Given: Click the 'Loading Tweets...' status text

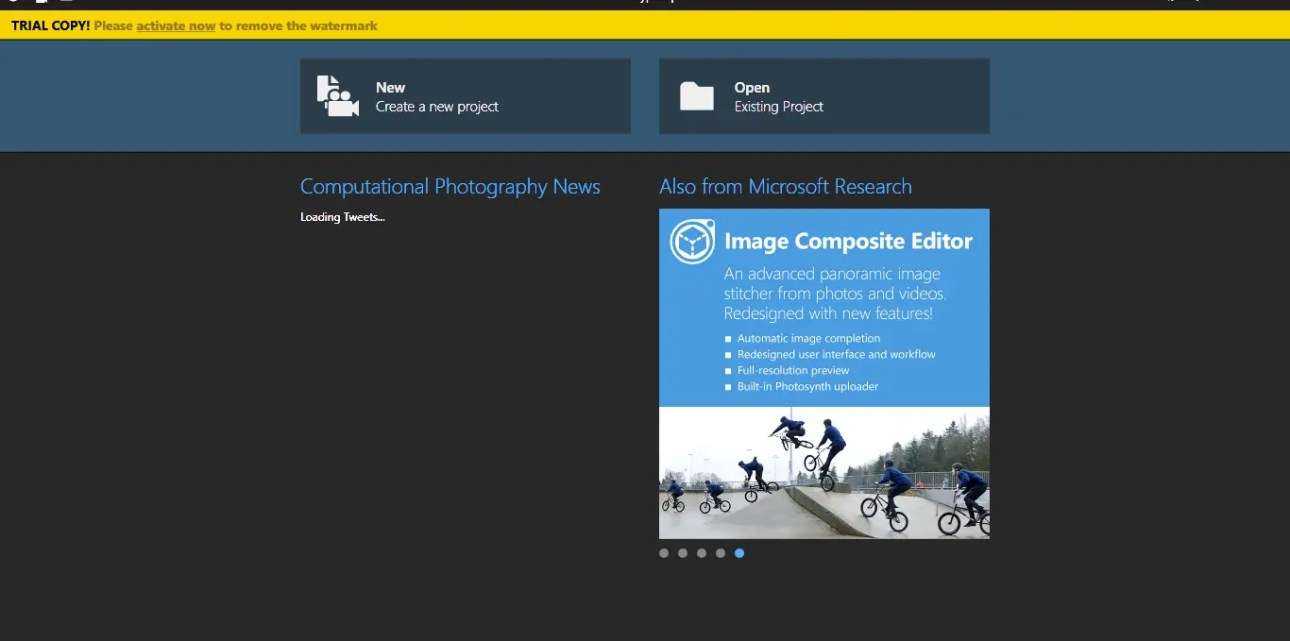Looking at the screenshot, I should click(x=342, y=217).
